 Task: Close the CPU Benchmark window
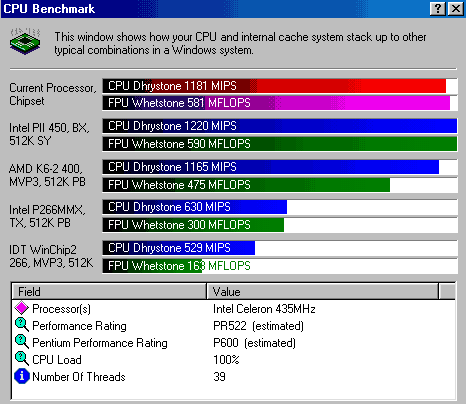coord(455,9)
